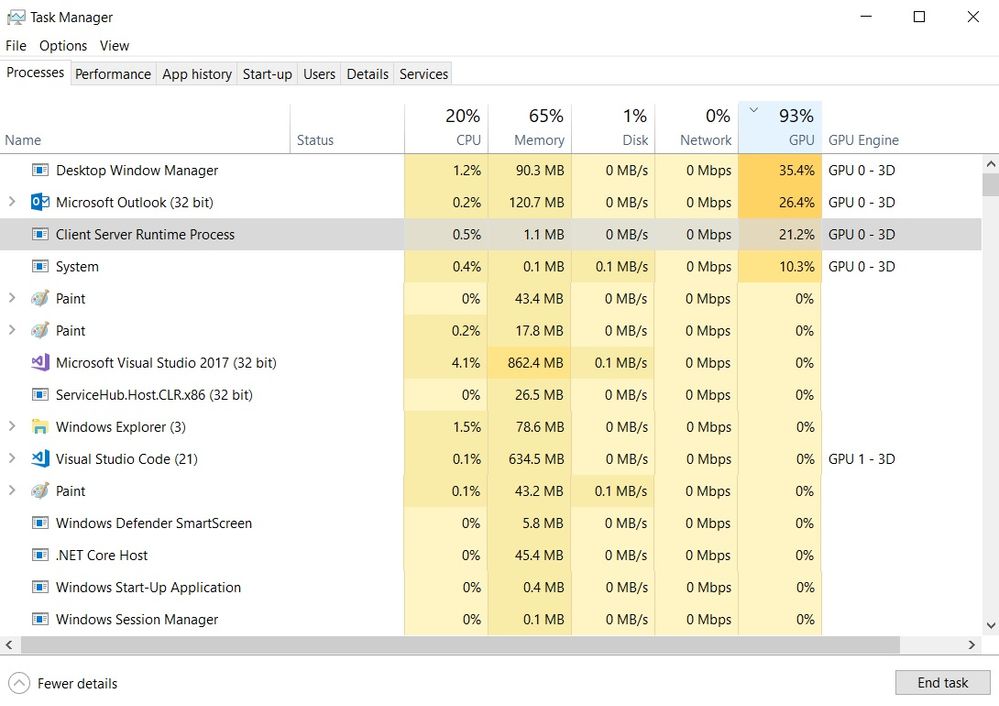Switch to the Performance tab
999x706 pixels.
(113, 74)
